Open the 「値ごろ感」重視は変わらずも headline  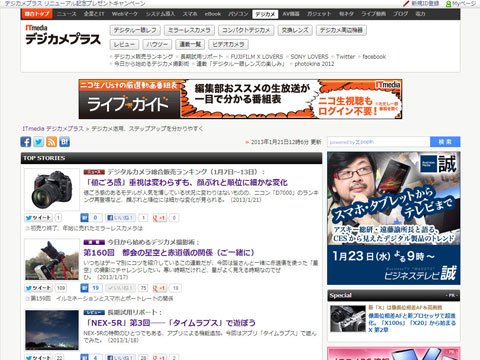(x=185, y=183)
